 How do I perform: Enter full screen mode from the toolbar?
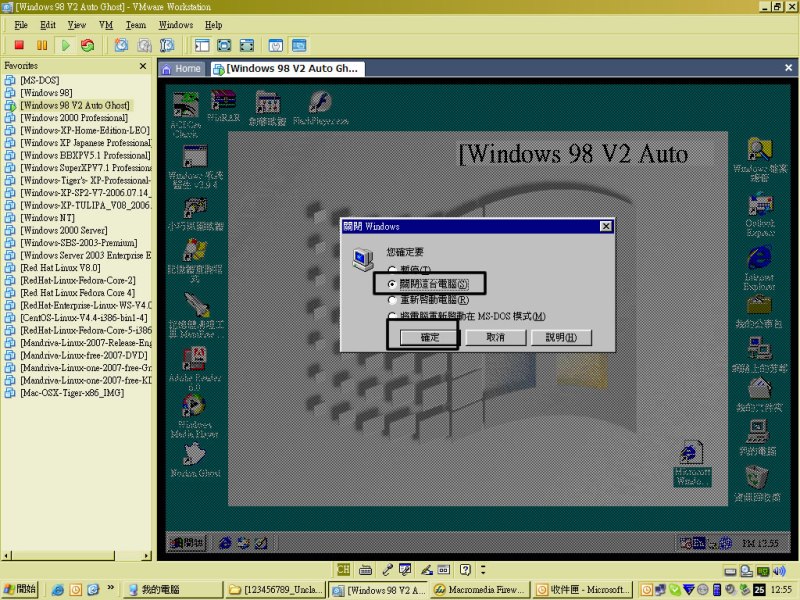pyautogui.click(x=246, y=45)
